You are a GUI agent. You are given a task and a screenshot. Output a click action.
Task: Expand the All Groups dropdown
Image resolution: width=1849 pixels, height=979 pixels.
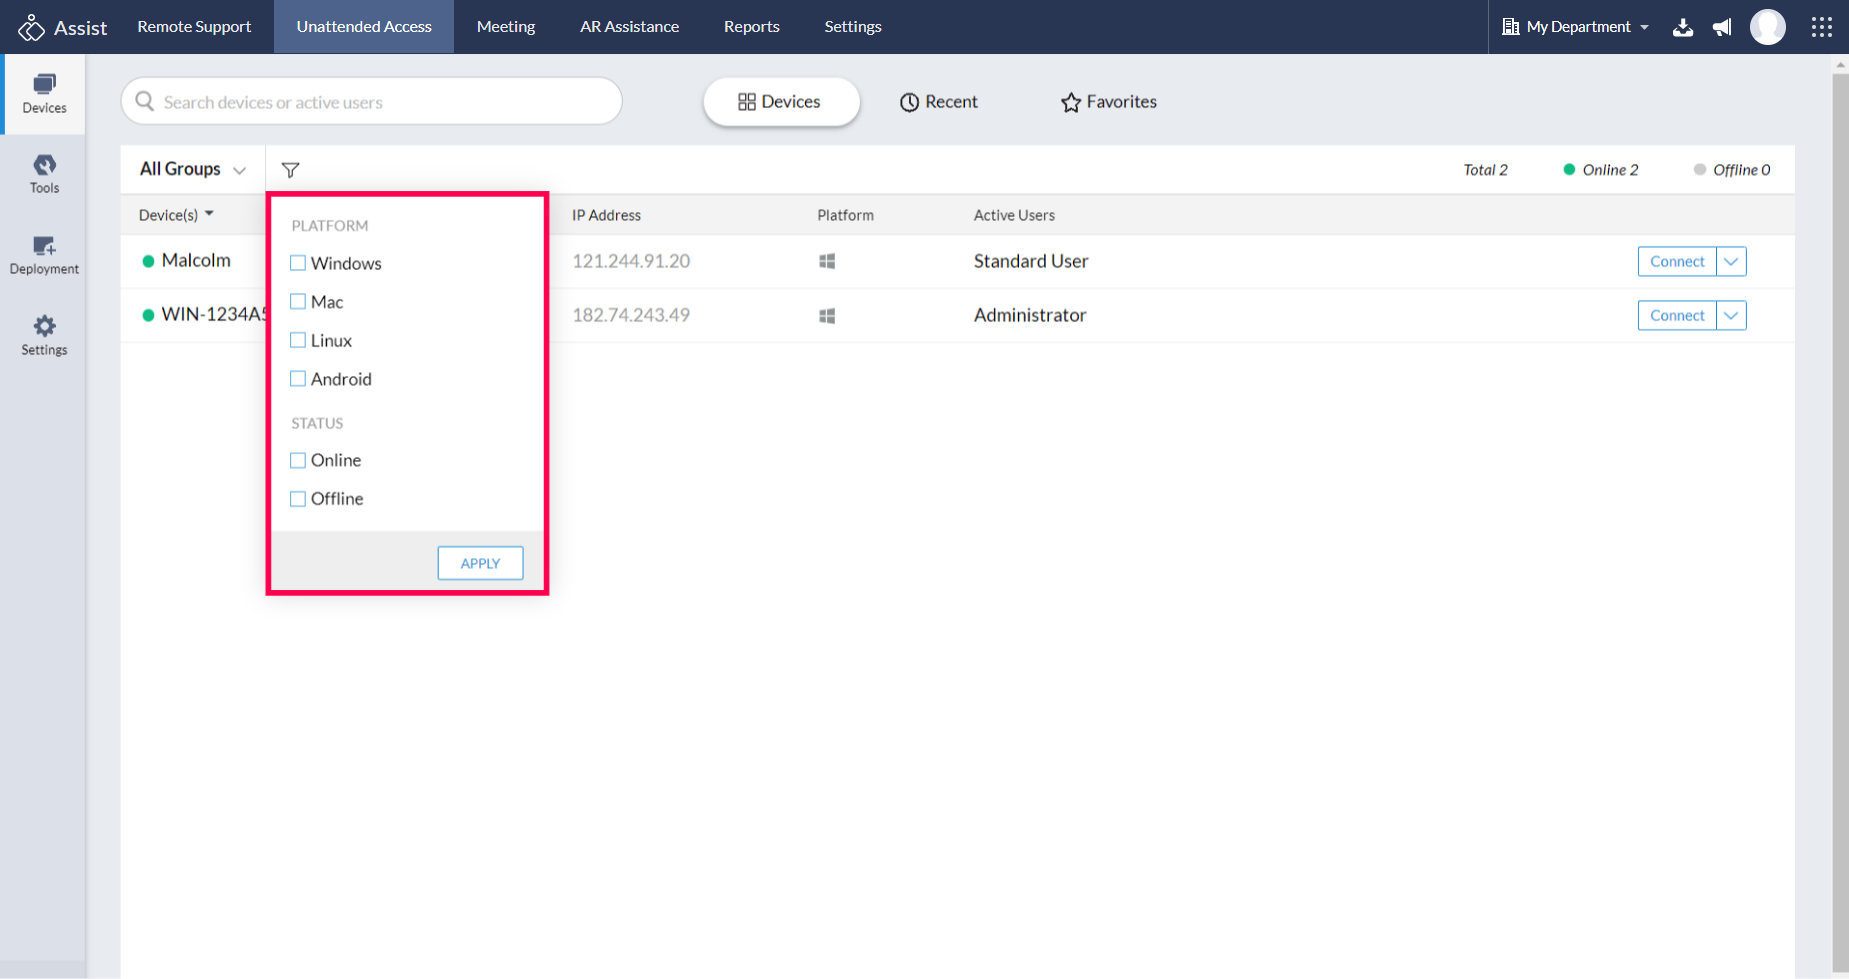pyautogui.click(x=193, y=169)
